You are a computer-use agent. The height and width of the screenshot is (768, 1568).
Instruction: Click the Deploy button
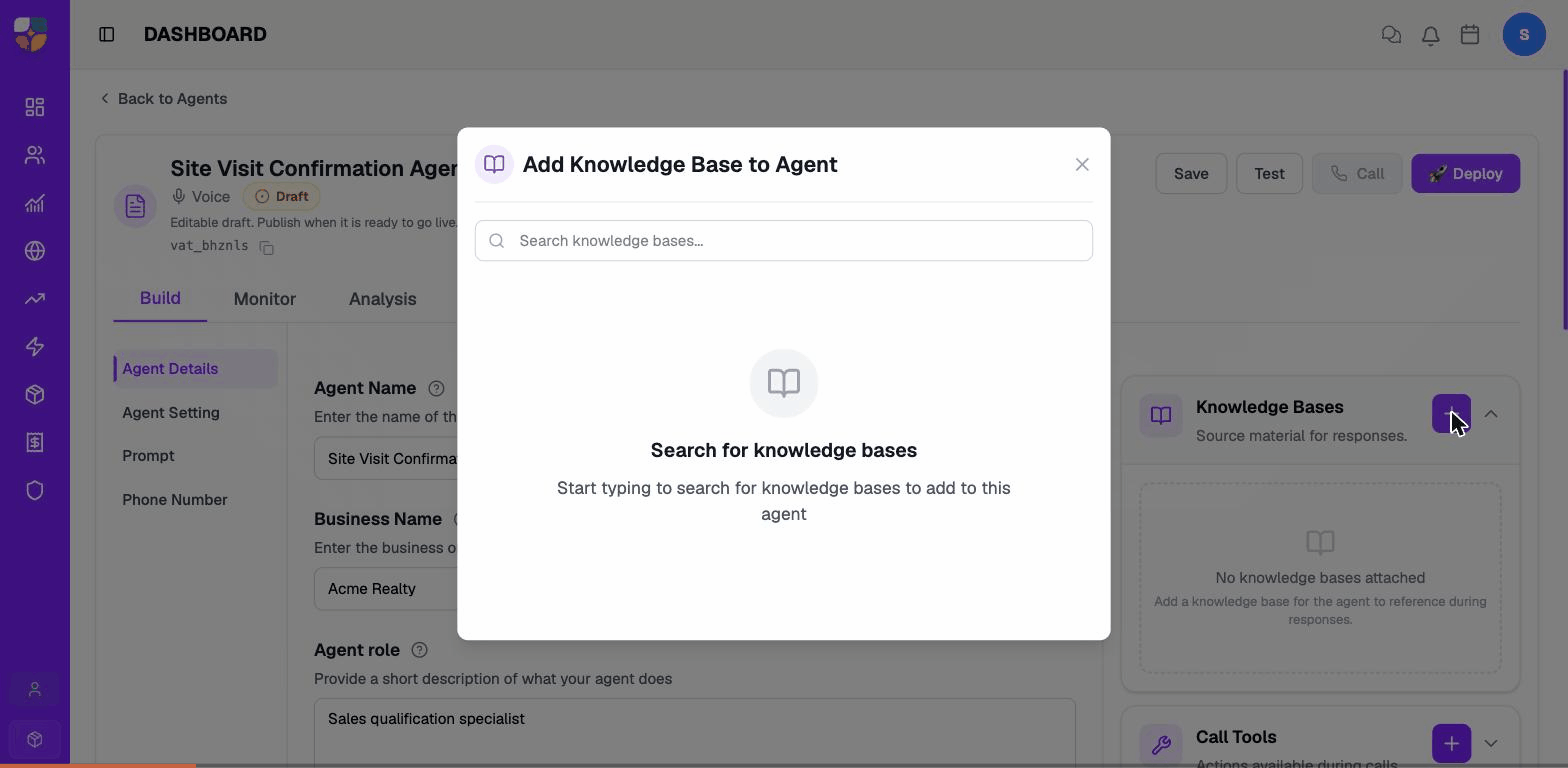(1466, 174)
